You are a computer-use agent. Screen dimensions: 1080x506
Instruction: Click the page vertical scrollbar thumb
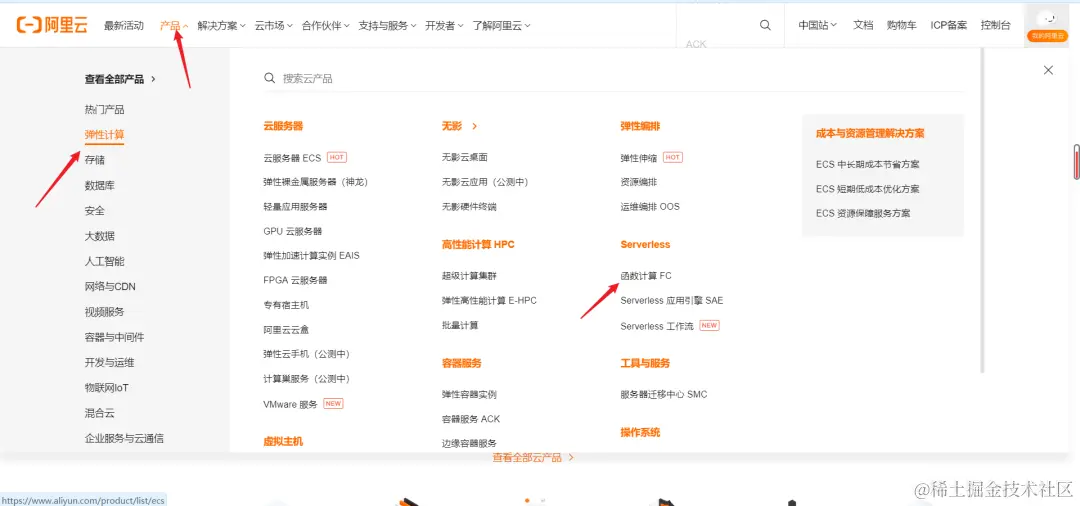tap(1076, 160)
